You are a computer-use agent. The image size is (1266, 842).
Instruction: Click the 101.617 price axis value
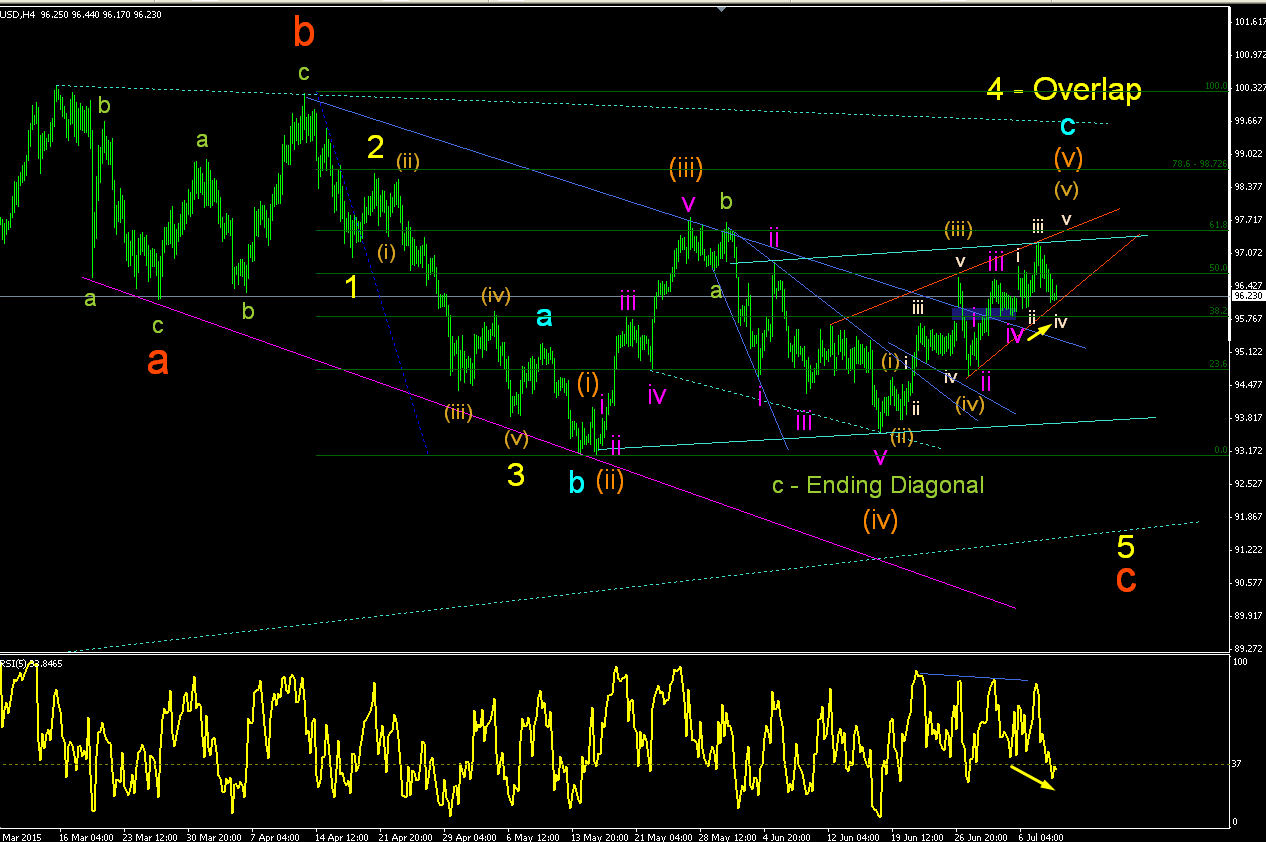pyautogui.click(x=1248, y=22)
